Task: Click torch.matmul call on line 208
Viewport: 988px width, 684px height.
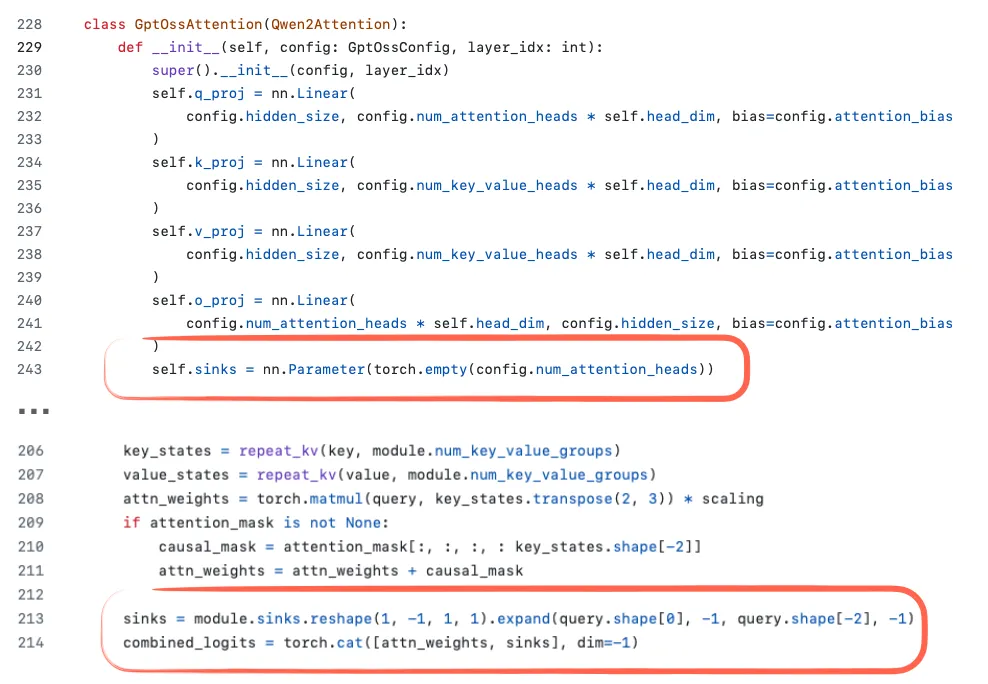Action: (309, 499)
